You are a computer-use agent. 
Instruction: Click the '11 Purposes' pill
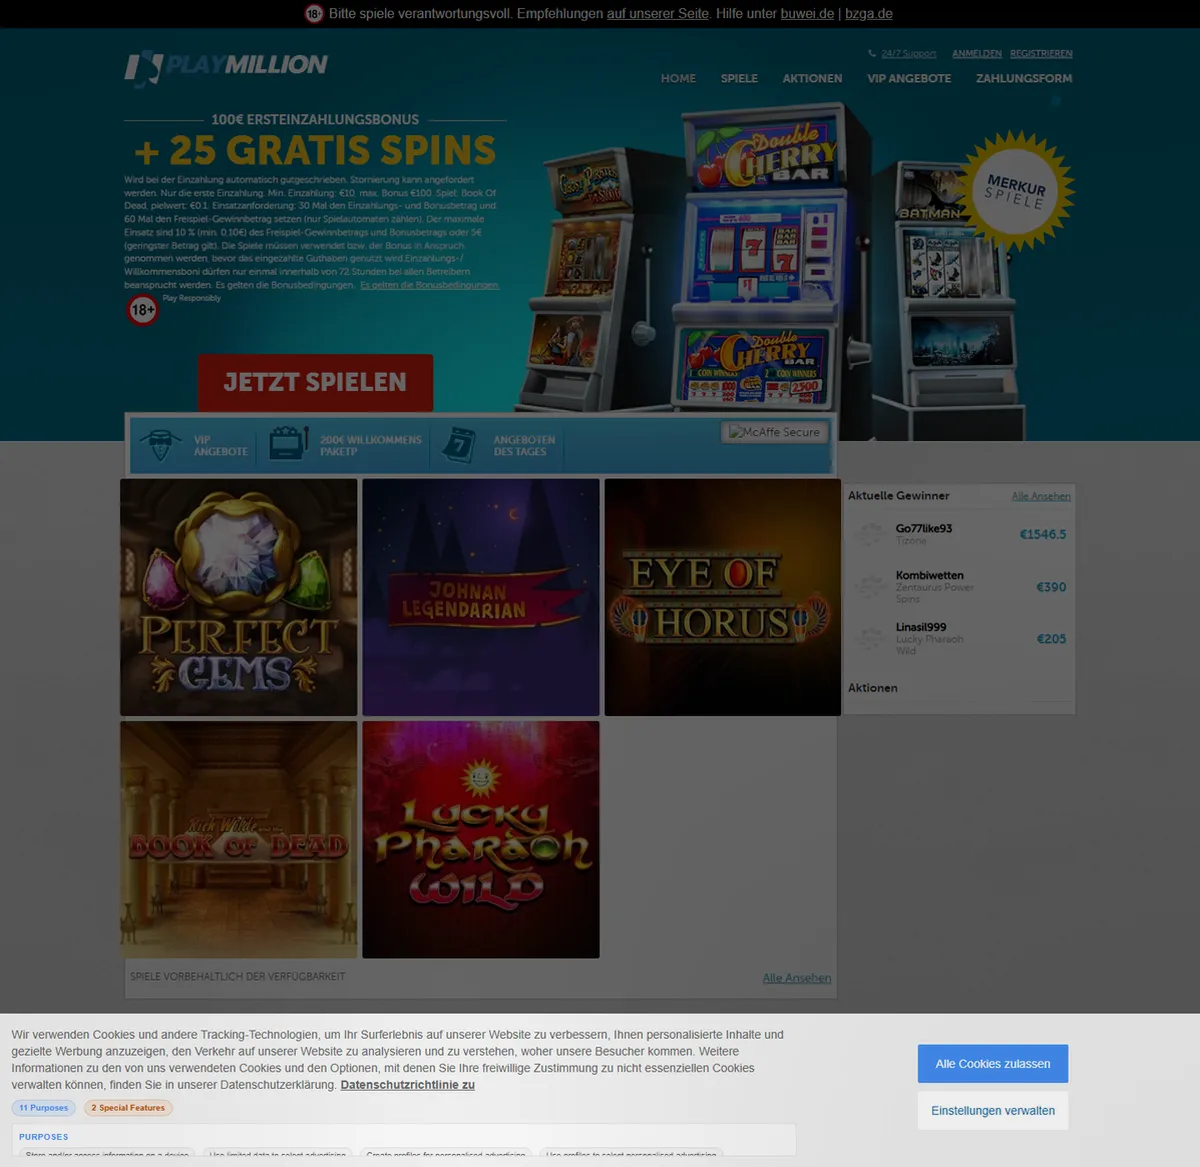click(x=44, y=1108)
